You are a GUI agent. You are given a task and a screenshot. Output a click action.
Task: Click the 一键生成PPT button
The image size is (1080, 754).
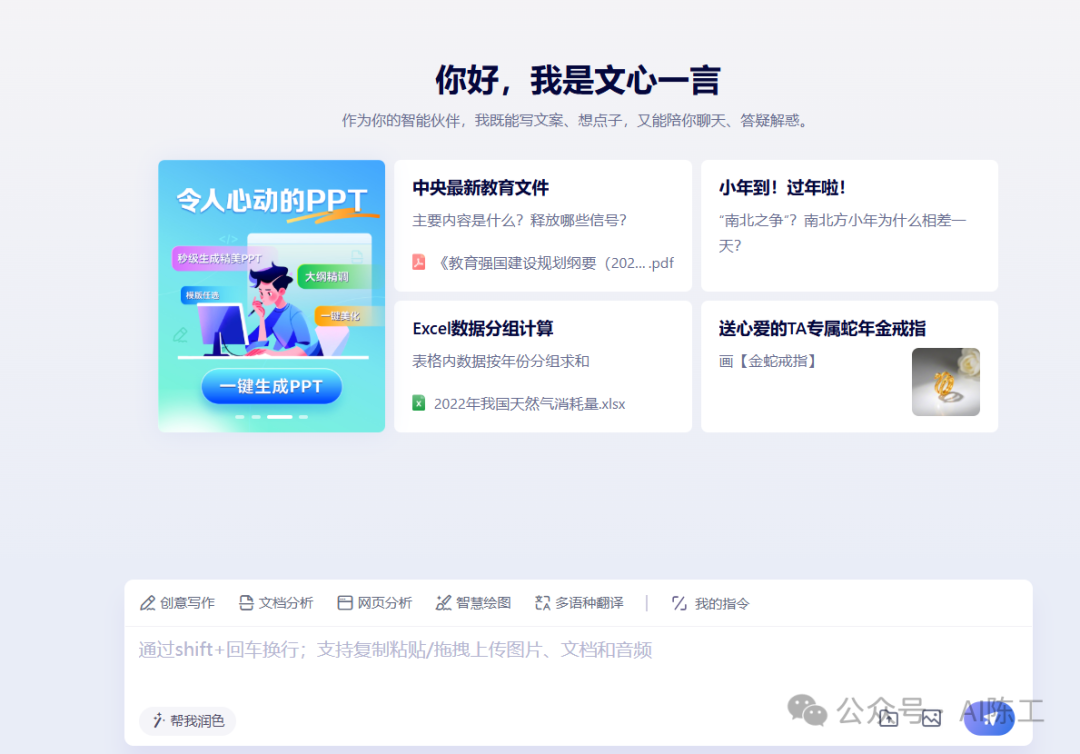point(271,386)
